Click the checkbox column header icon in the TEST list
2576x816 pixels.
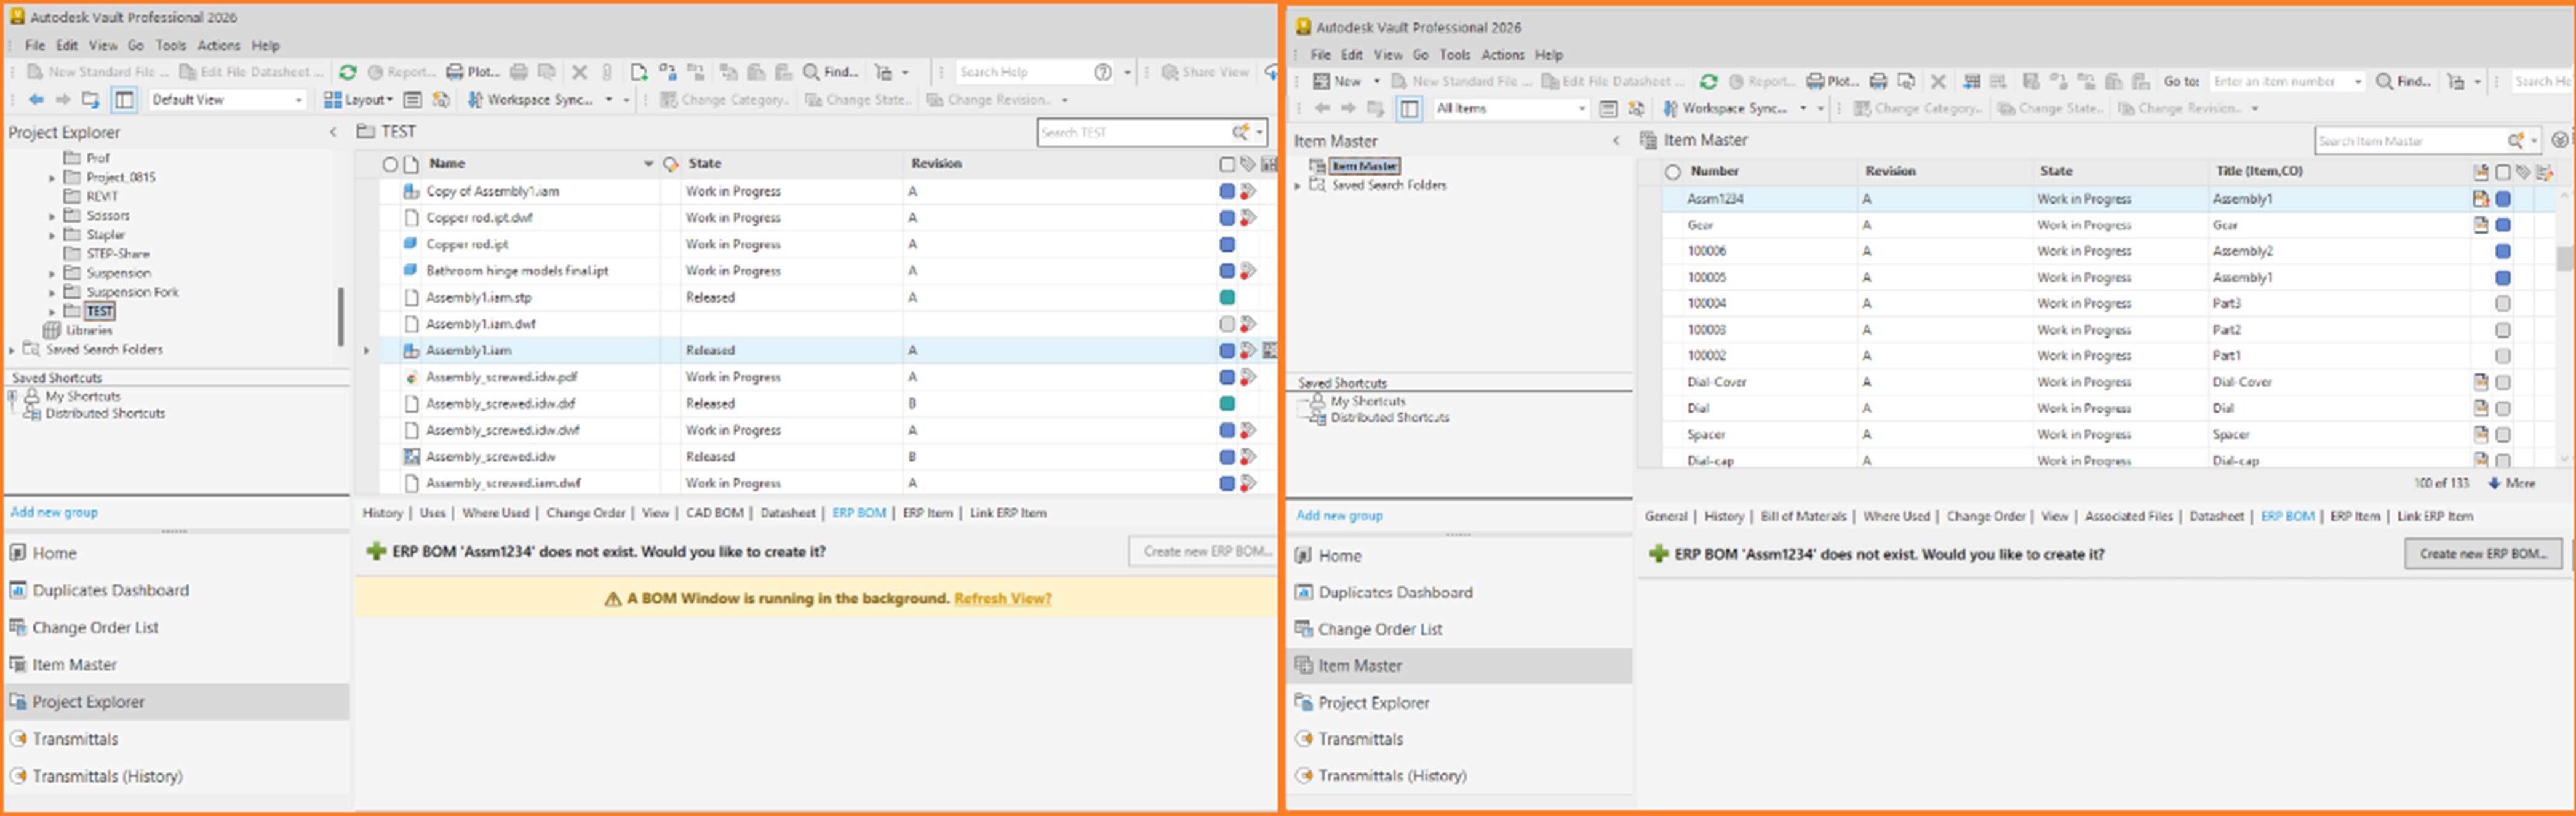1227,164
